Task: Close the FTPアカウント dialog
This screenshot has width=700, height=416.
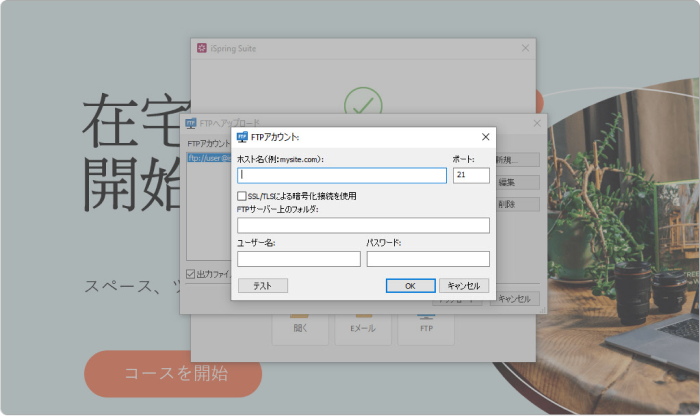Action: click(x=485, y=137)
